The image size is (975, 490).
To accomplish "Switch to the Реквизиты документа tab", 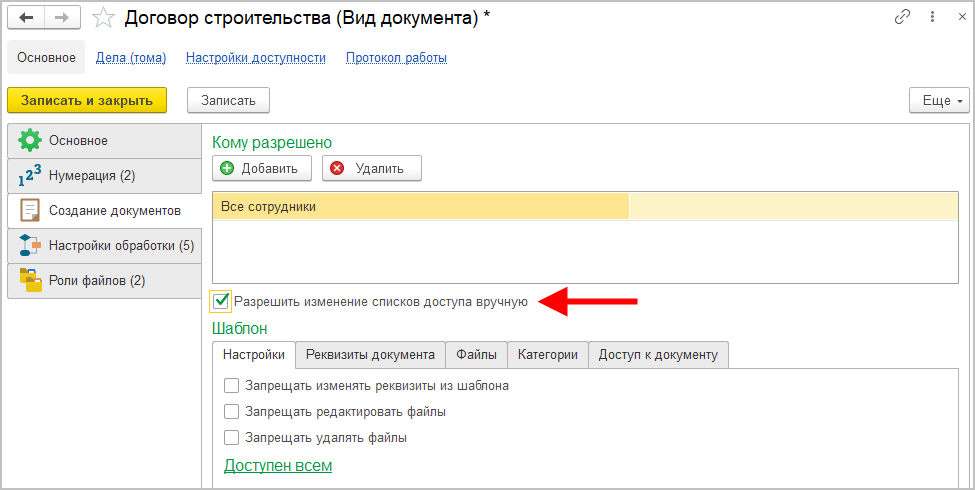I will pyautogui.click(x=370, y=354).
